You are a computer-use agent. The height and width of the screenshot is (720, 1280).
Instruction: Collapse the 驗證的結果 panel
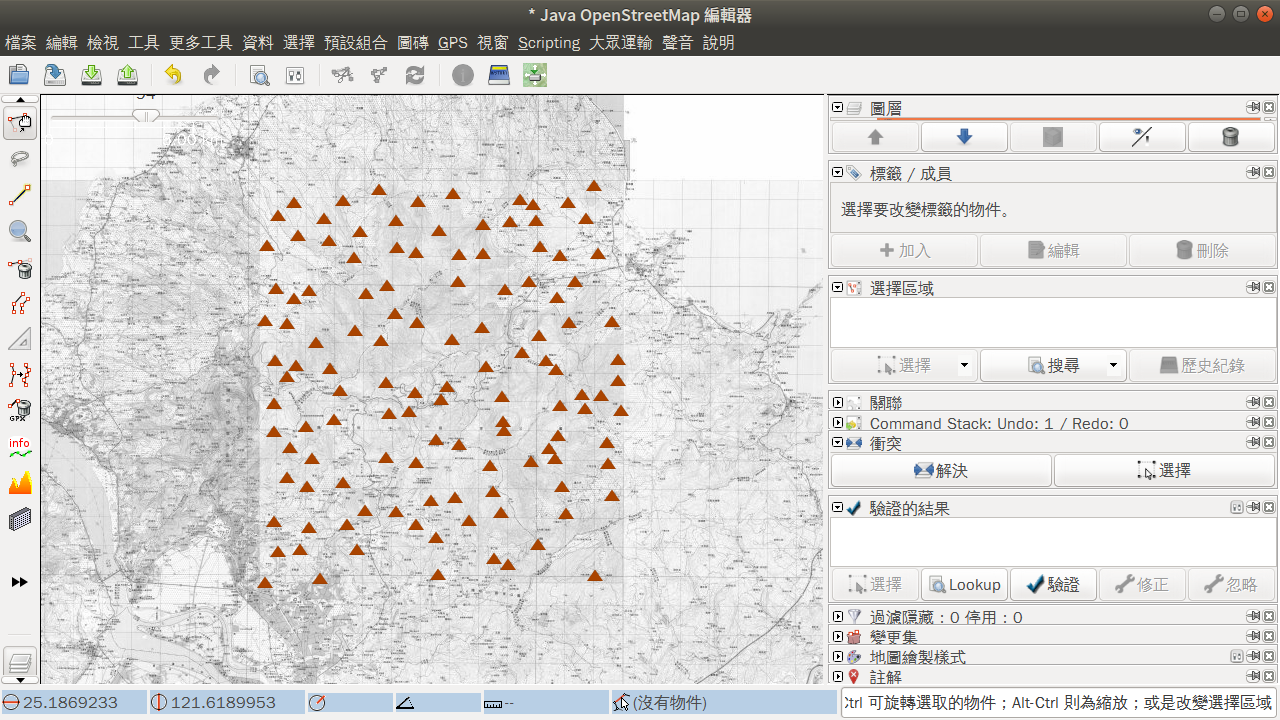click(x=838, y=508)
